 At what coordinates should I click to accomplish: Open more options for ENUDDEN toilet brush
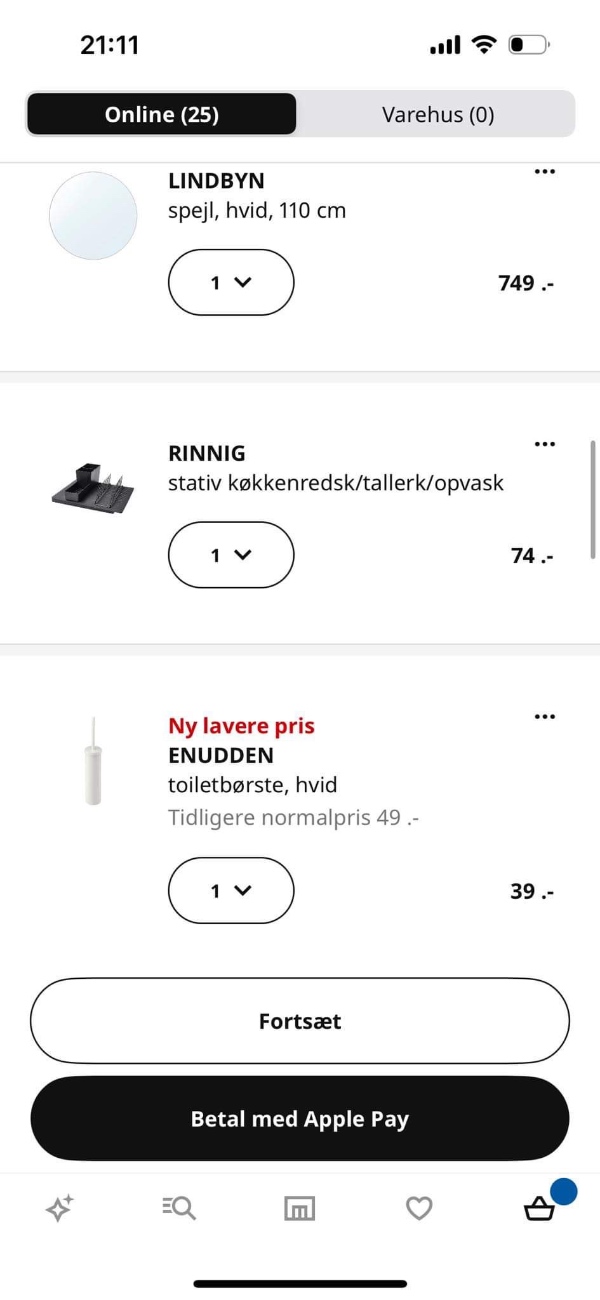pyautogui.click(x=544, y=716)
